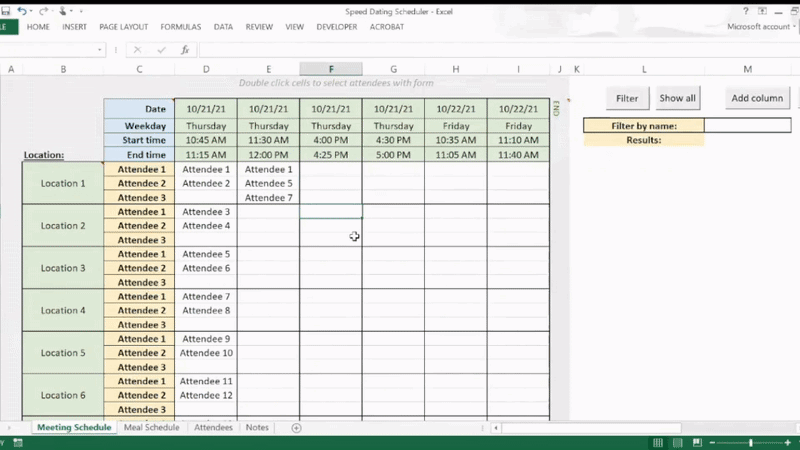
Task: Open the ACROBAT ribbon tab
Action: (387, 27)
